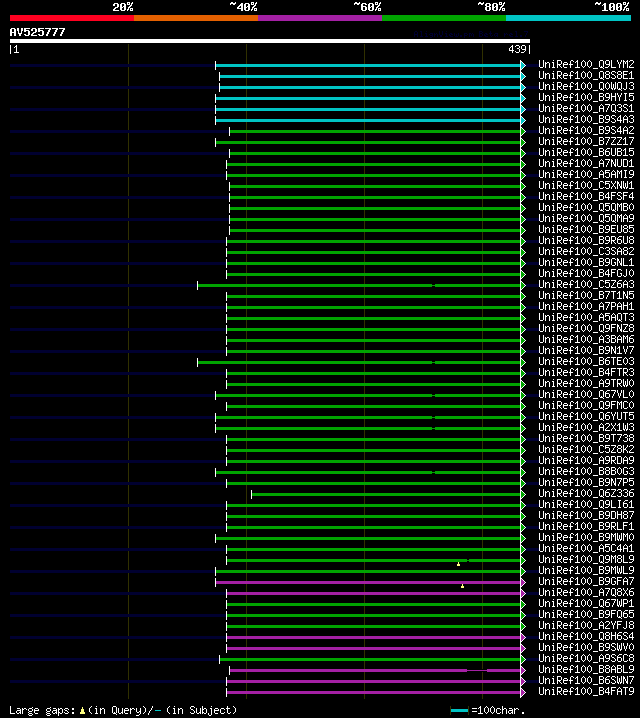Select hit label UniRef100_B9HYI5
The width and height of the screenshot is (640, 718).
(x=586, y=98)
